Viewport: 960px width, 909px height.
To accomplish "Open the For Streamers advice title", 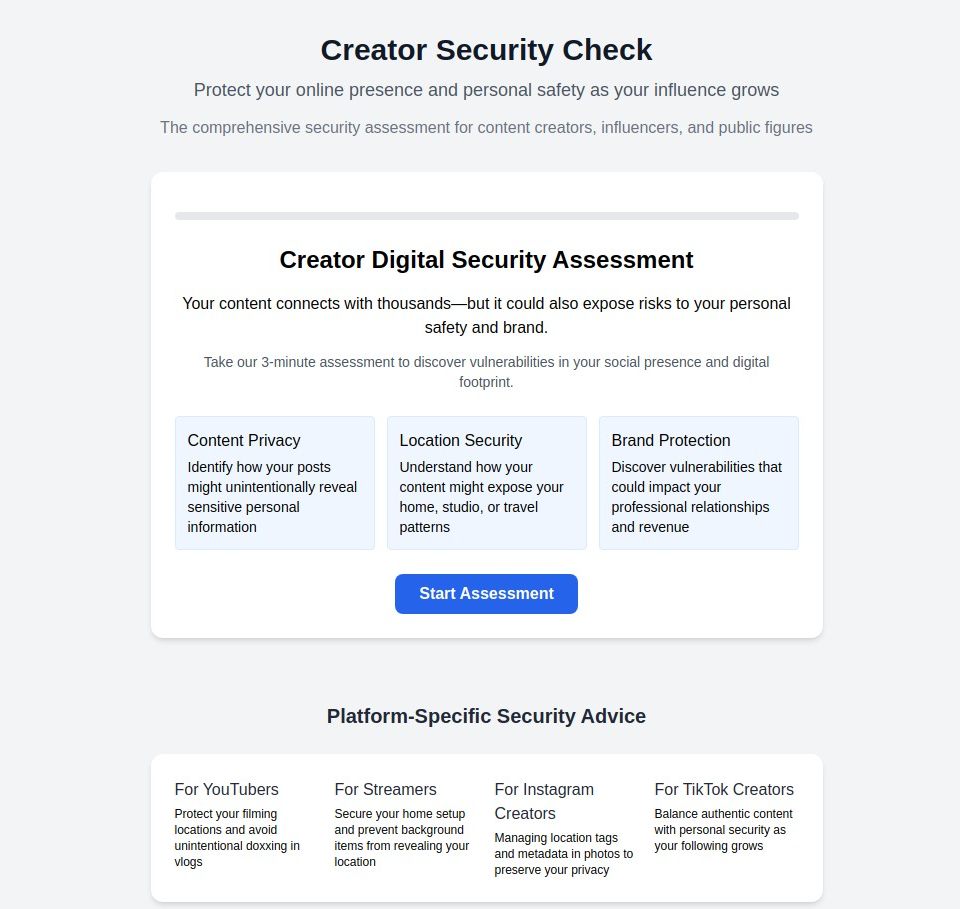I will point(386,789).
